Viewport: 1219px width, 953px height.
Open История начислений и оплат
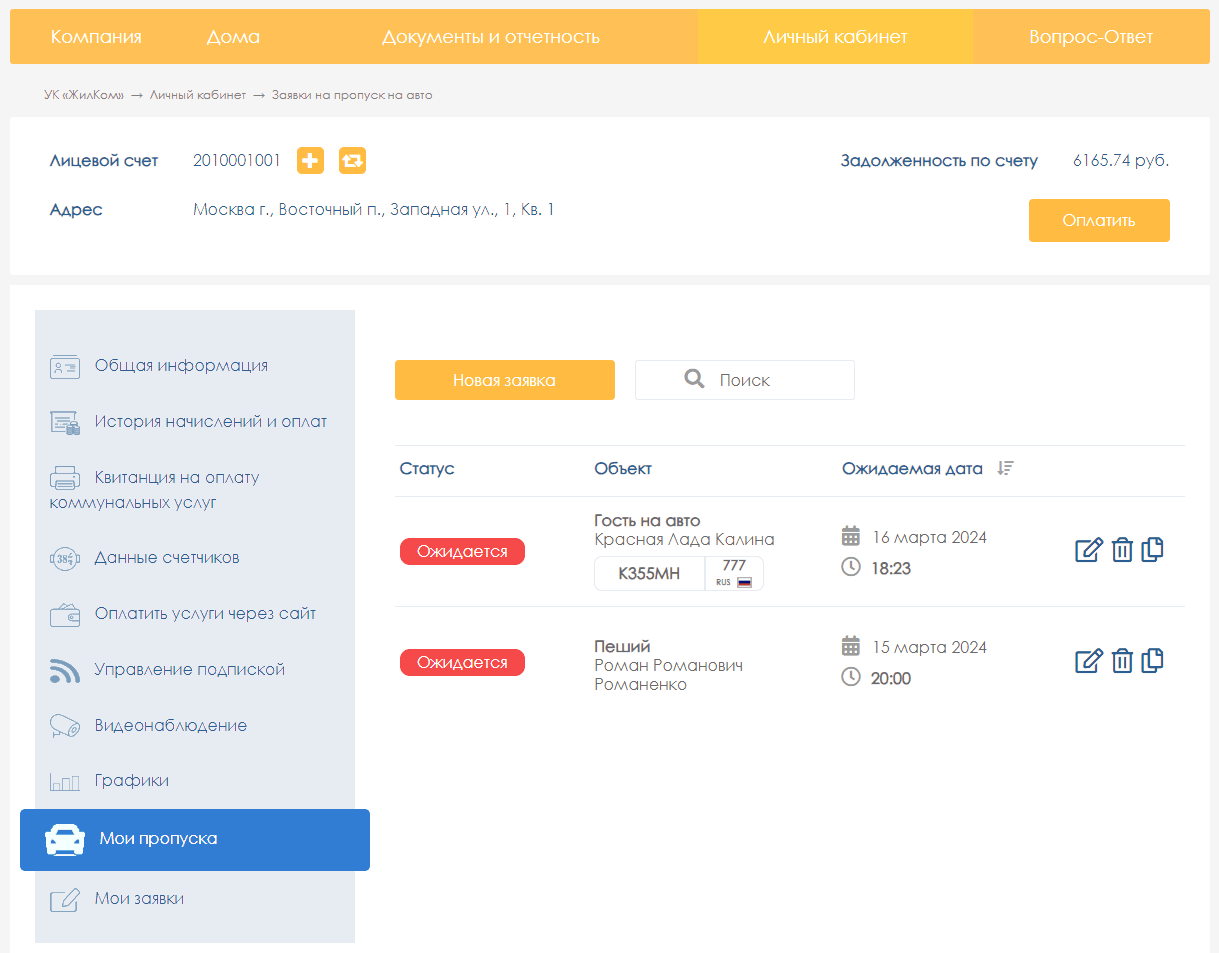click(x=211, y=422)
